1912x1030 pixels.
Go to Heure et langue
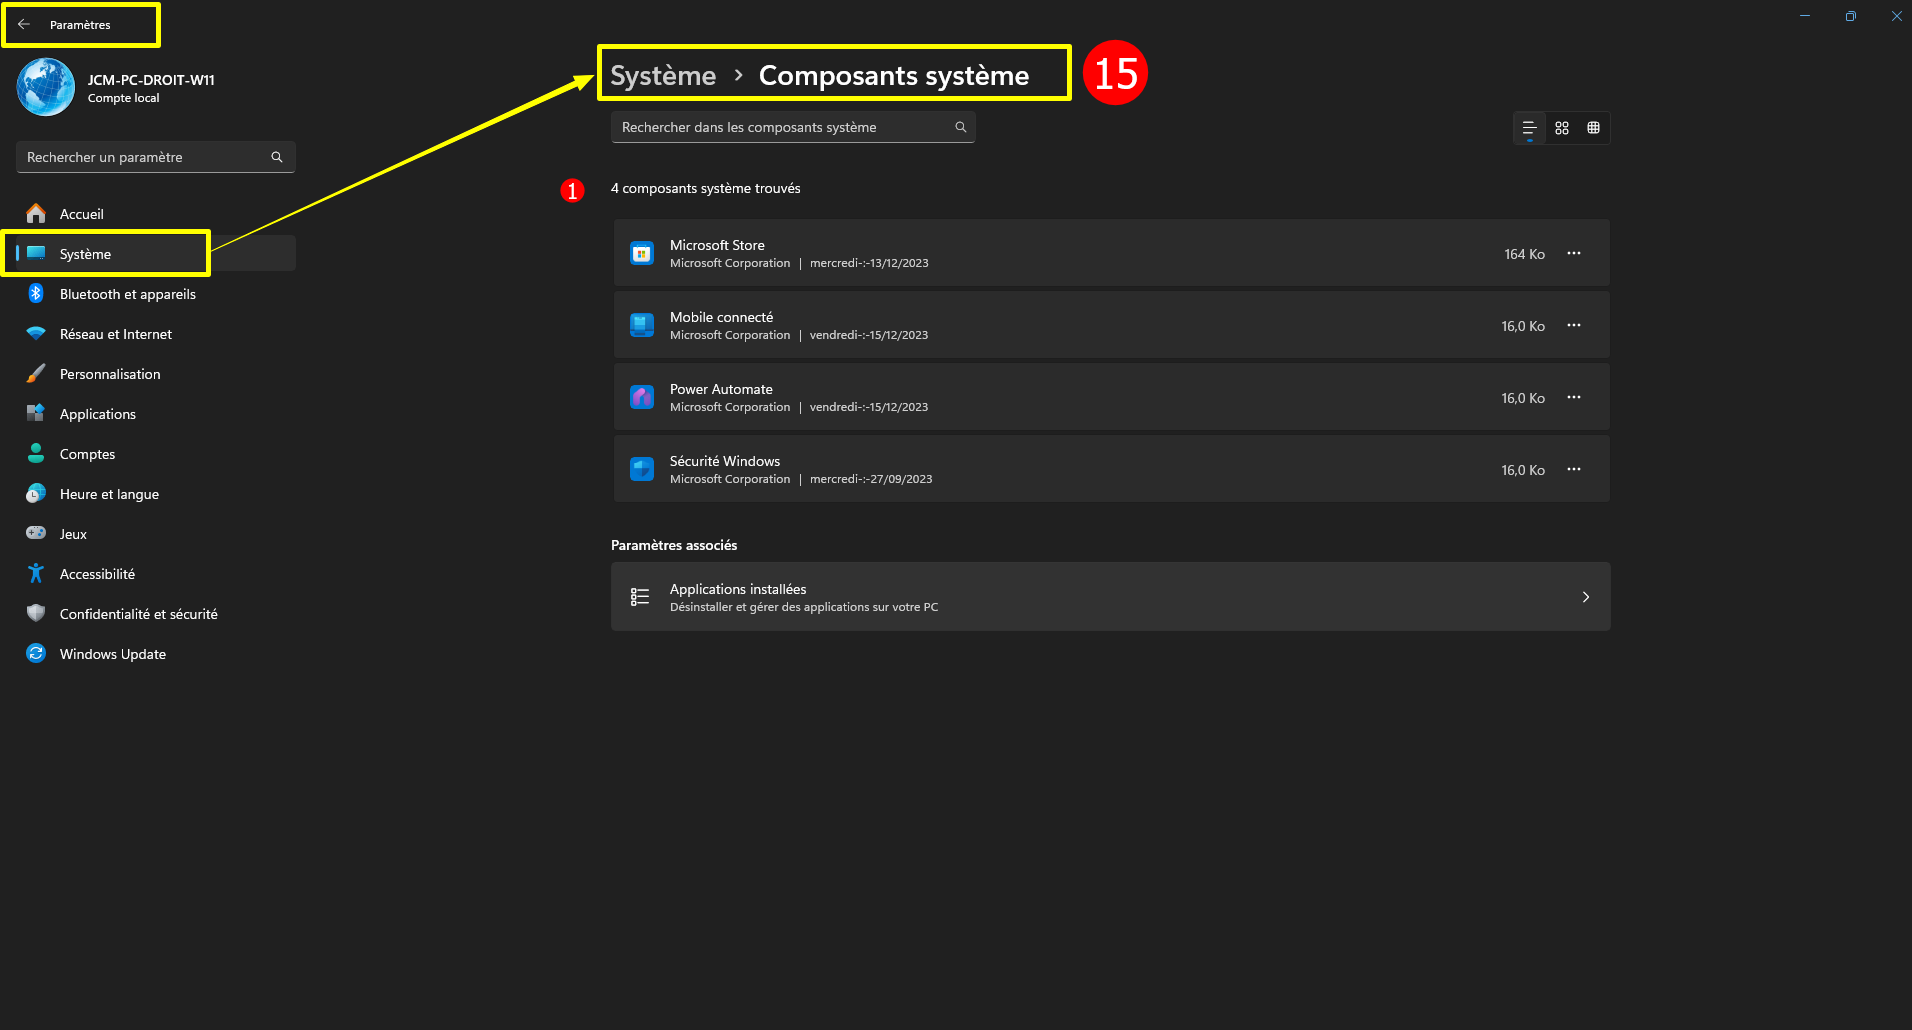coord(156,494)
